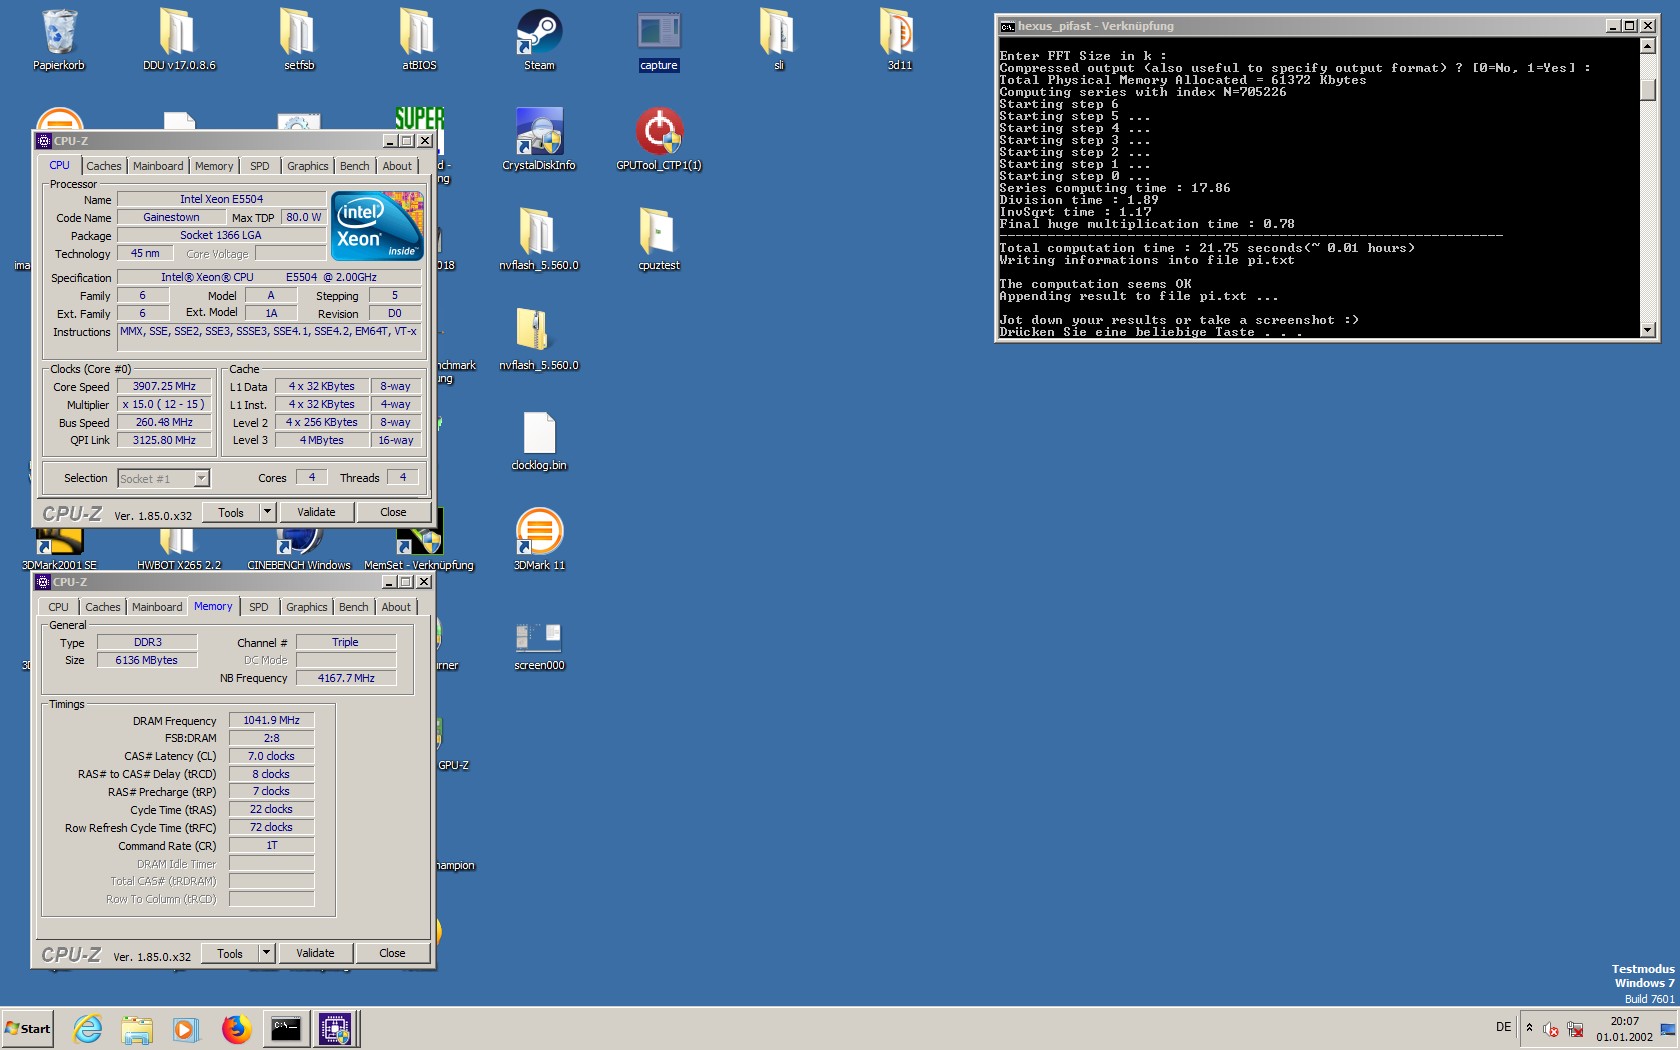Image resolution: width=1680 pixels, height=1050 pixels.
Task: Click Tools button in upper CPU-Z
Action: click(231, 512)
